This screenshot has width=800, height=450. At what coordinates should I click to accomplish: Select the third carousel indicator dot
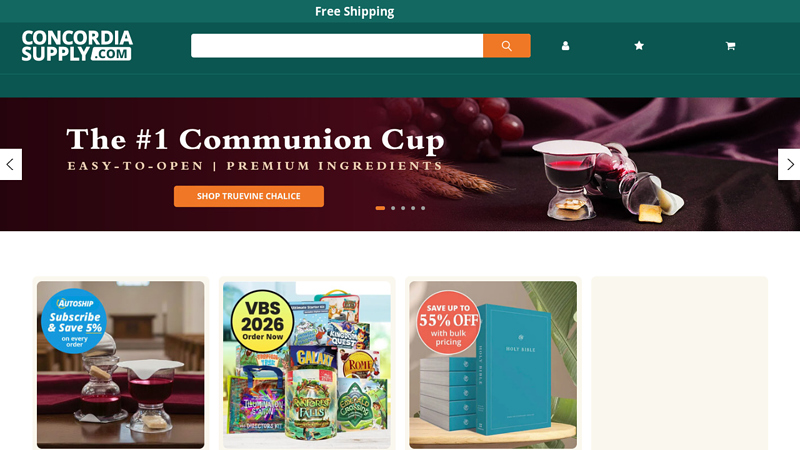(403, 208)
